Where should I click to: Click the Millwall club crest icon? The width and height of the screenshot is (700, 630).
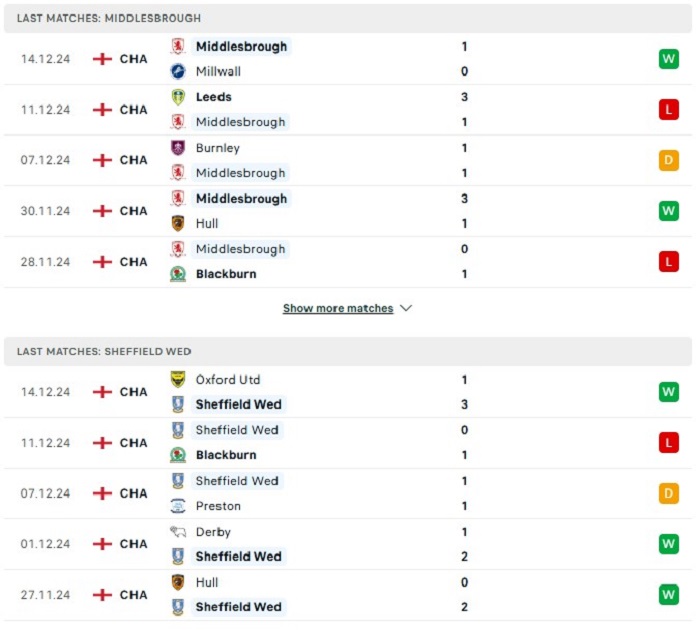[178, 71]
